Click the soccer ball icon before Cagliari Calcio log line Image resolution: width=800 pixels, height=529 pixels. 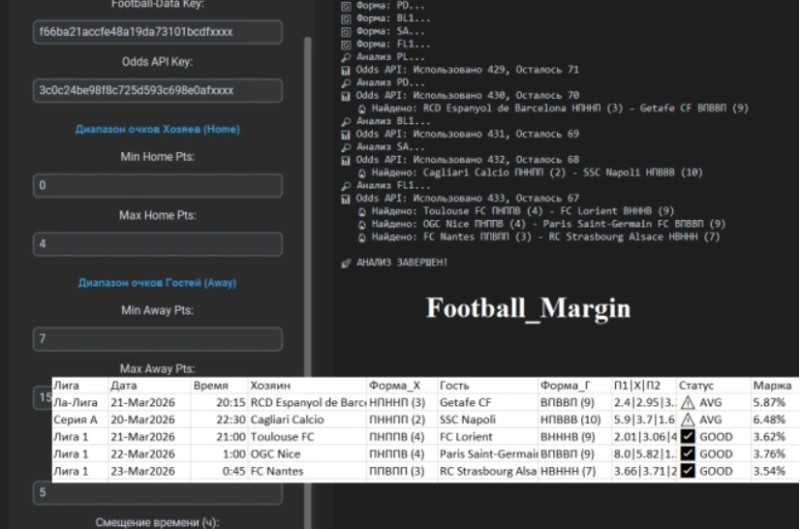(361, 172)
